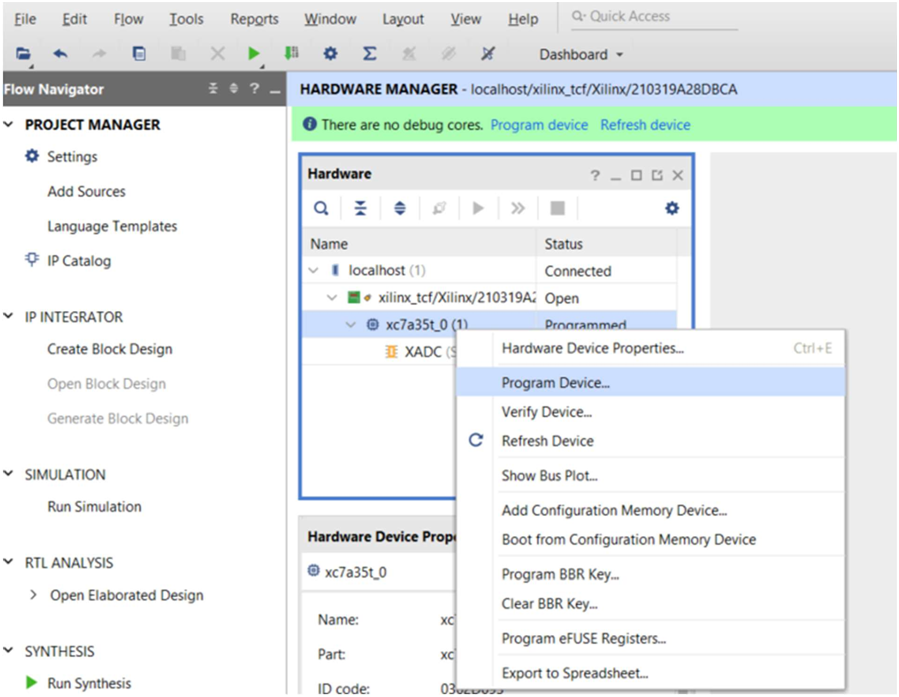The width and height of the screenshot is (899, 697).
Task: Click Collapse All icon in Hardware panel
Action: (x=360, y=208)
